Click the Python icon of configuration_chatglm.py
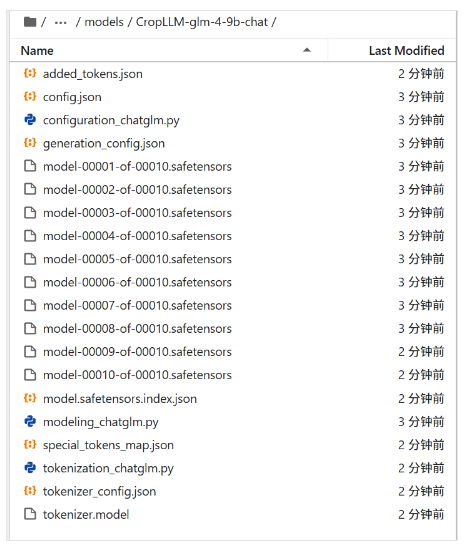Viewport: 468px width, 551px height. [30, 120]
